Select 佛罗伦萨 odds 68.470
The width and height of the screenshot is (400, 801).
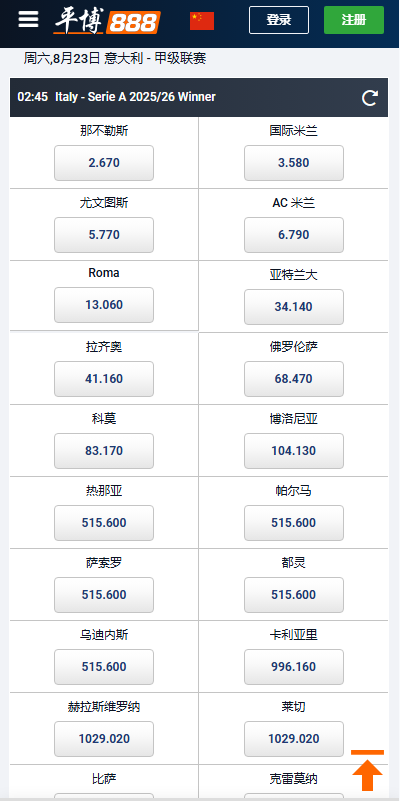(x=294, y=379)
